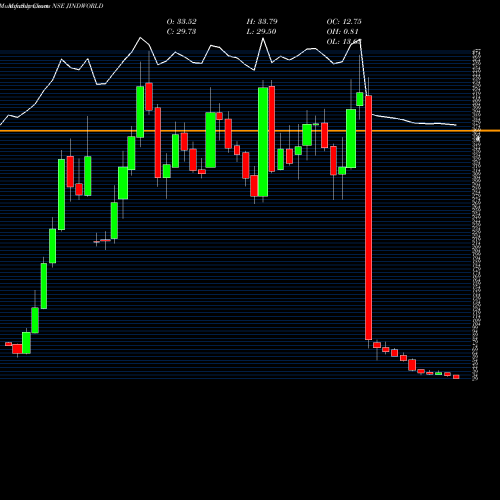The width and height of the screenshot is (500, 500).
Task: Select the tallest red crash candlestick
Action: 368,217
